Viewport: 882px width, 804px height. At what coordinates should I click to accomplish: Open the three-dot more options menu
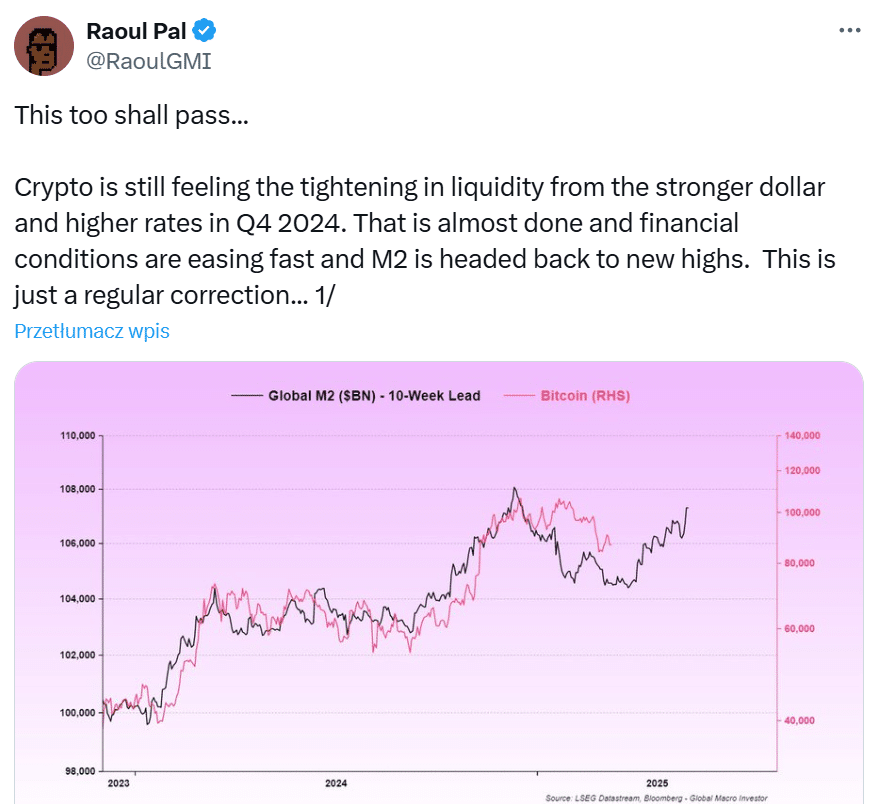[x=849, y=30]
